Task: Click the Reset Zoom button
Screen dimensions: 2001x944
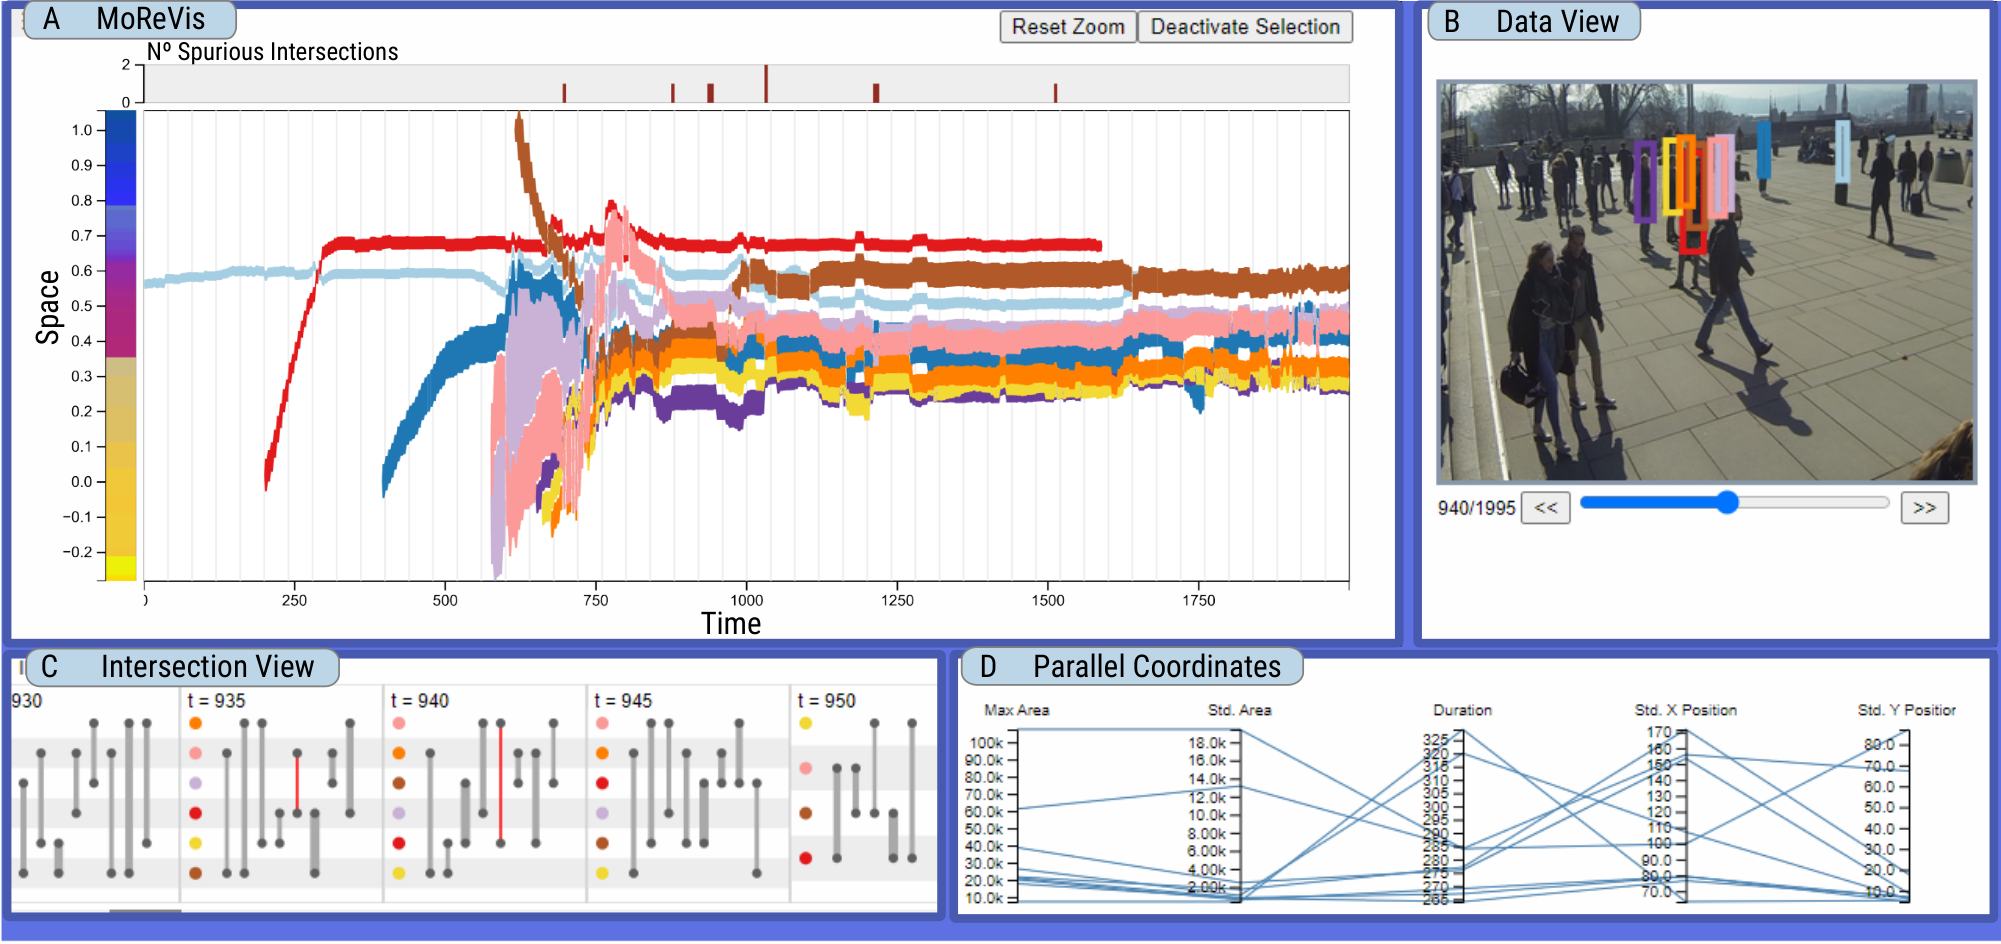Action: click(1068, 27)
